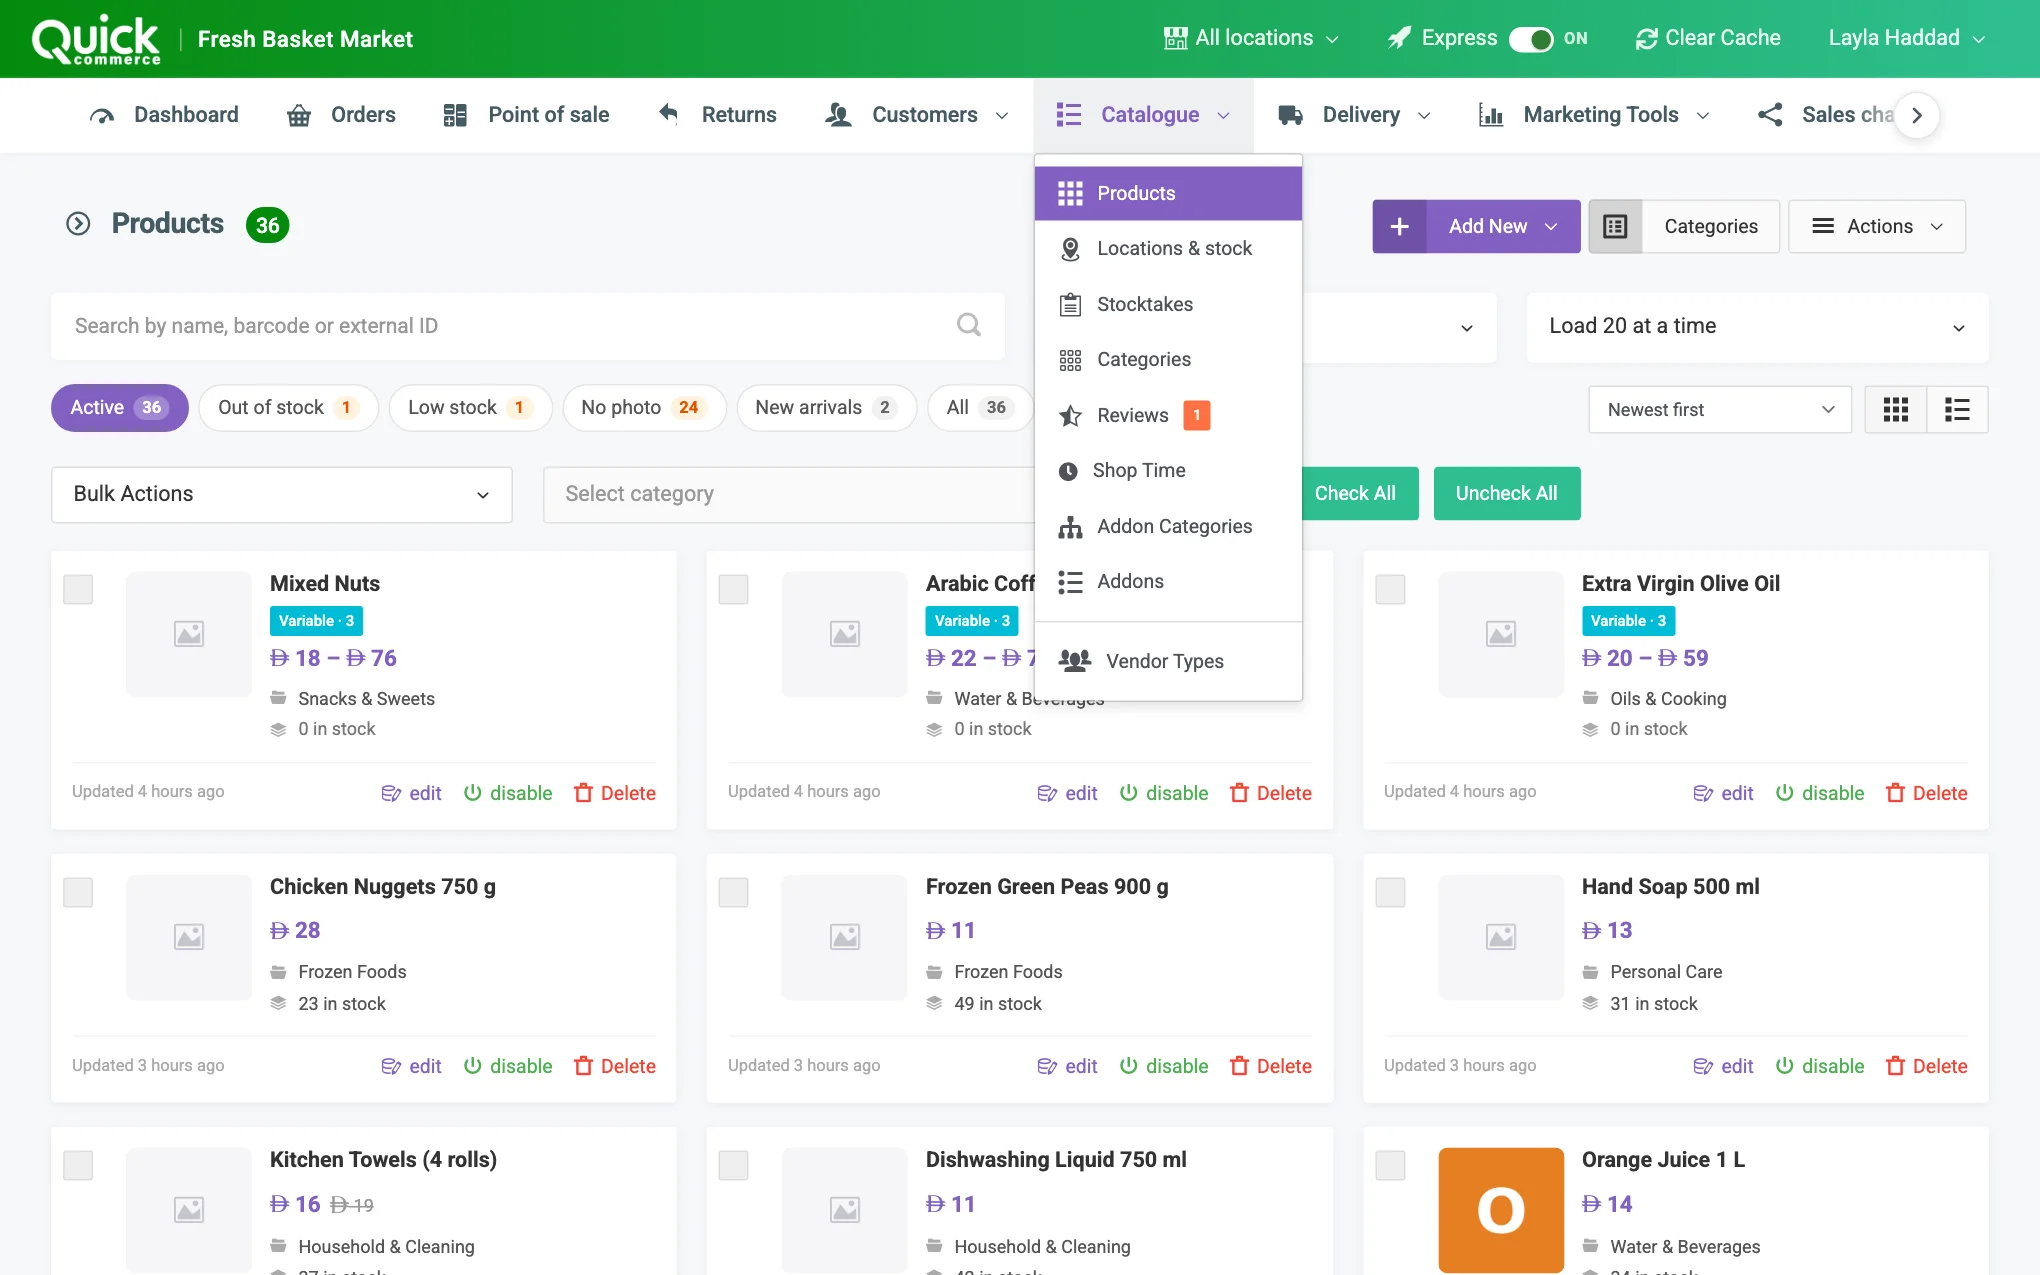This screenshot has height=1275, width=2040.
Task: Open the Newest first sort dropdown
Action: point(1719,409)
